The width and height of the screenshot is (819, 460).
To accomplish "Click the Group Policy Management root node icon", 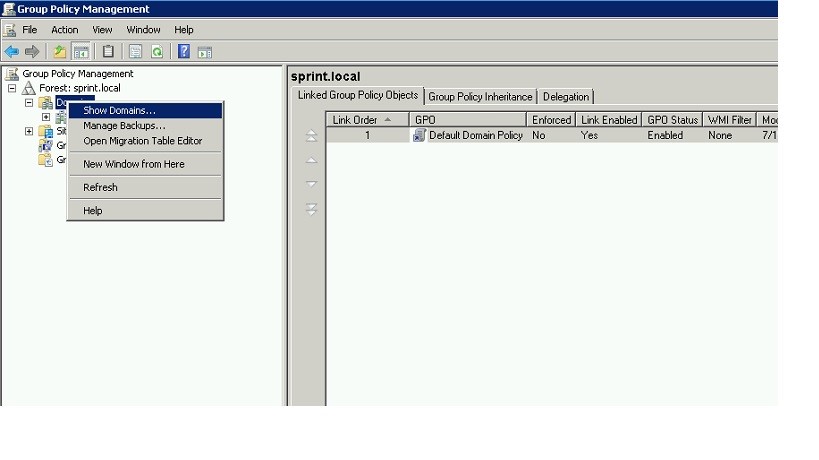I will click(12, 74).
